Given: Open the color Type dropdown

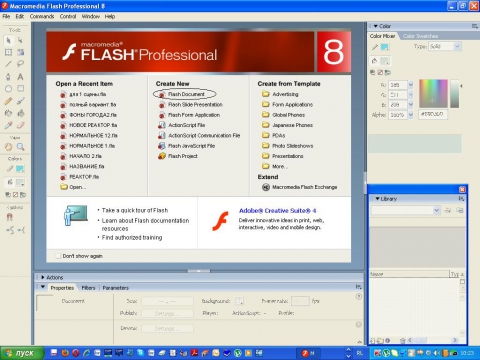Looking at the screenshot, I should tap(457, 46).
